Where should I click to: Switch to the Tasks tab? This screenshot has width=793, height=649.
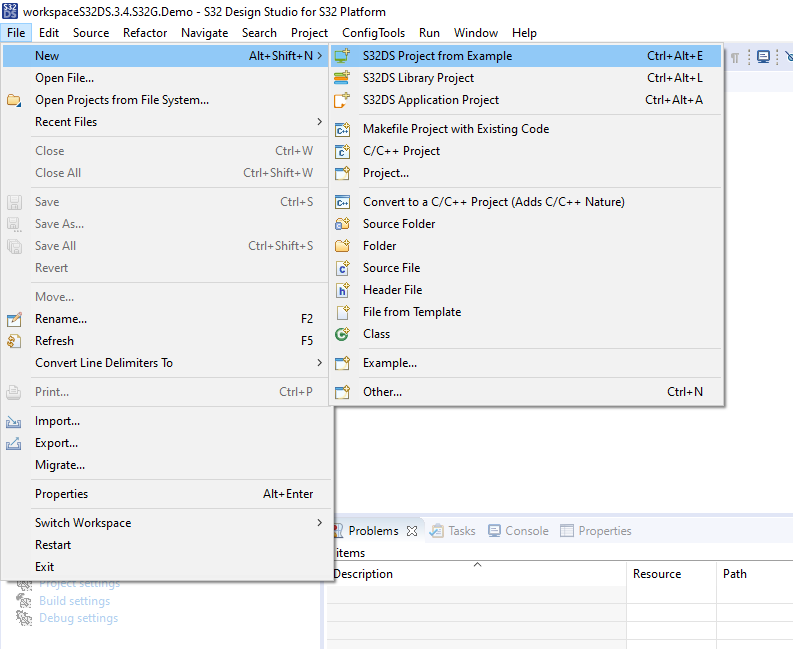453,531
